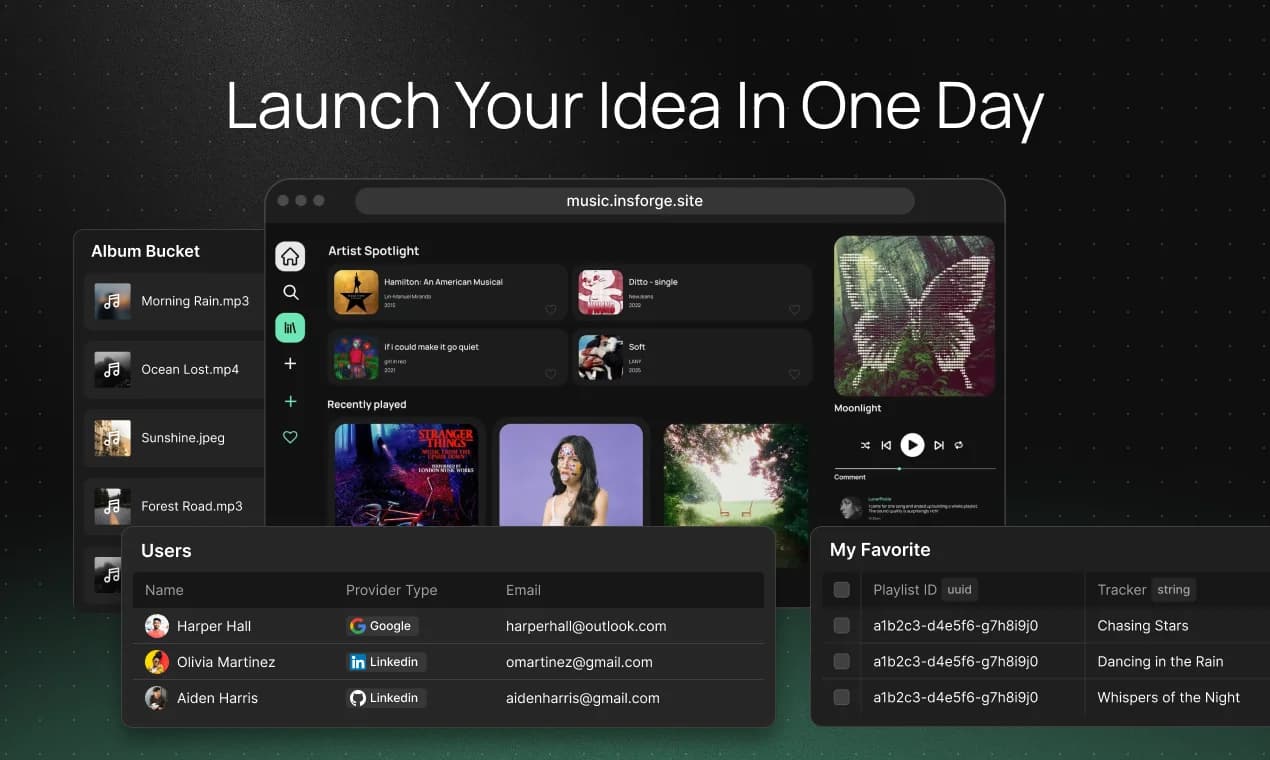Open Search from the sidebar
The image size is (1270, 760).
tap(290, 292)
